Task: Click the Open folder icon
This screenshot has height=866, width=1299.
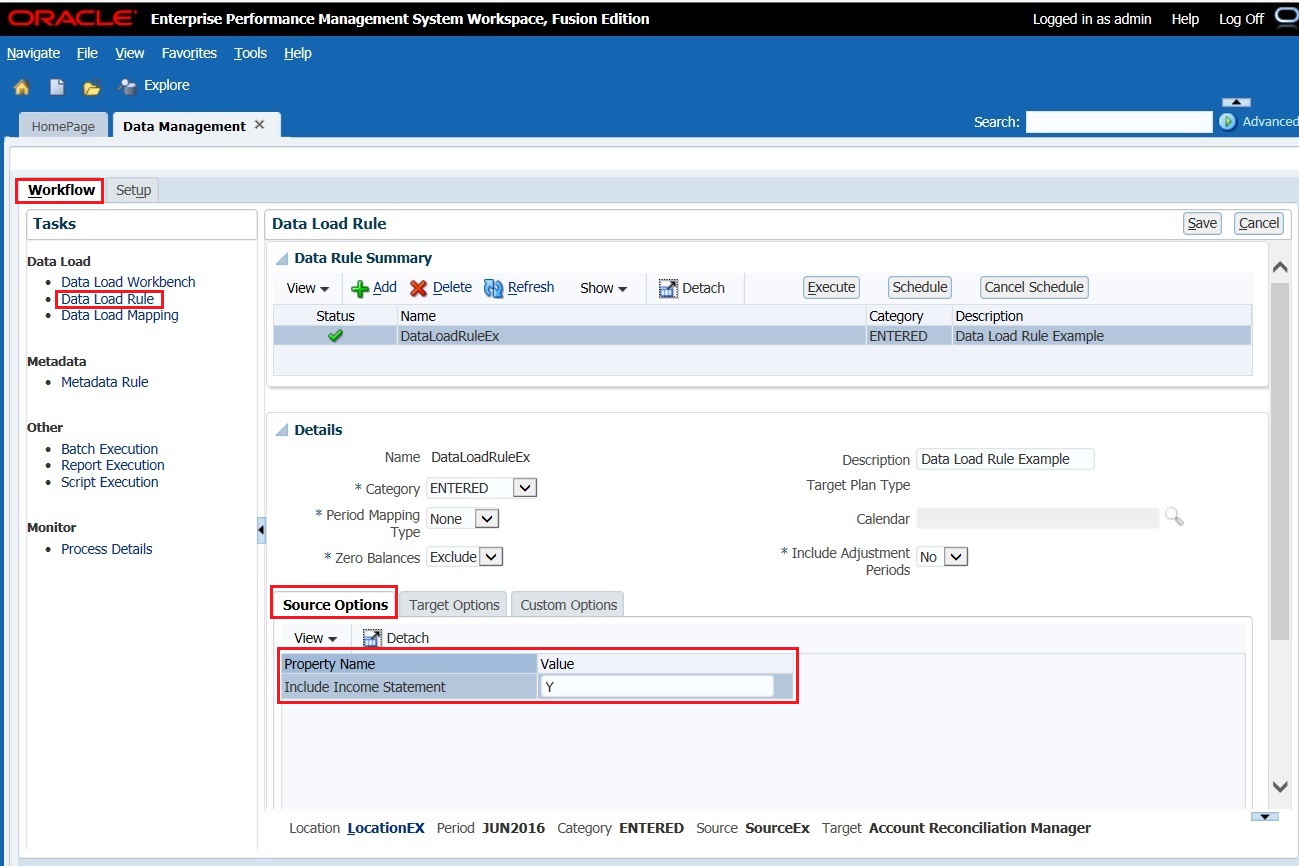Action: pos(91,87)
